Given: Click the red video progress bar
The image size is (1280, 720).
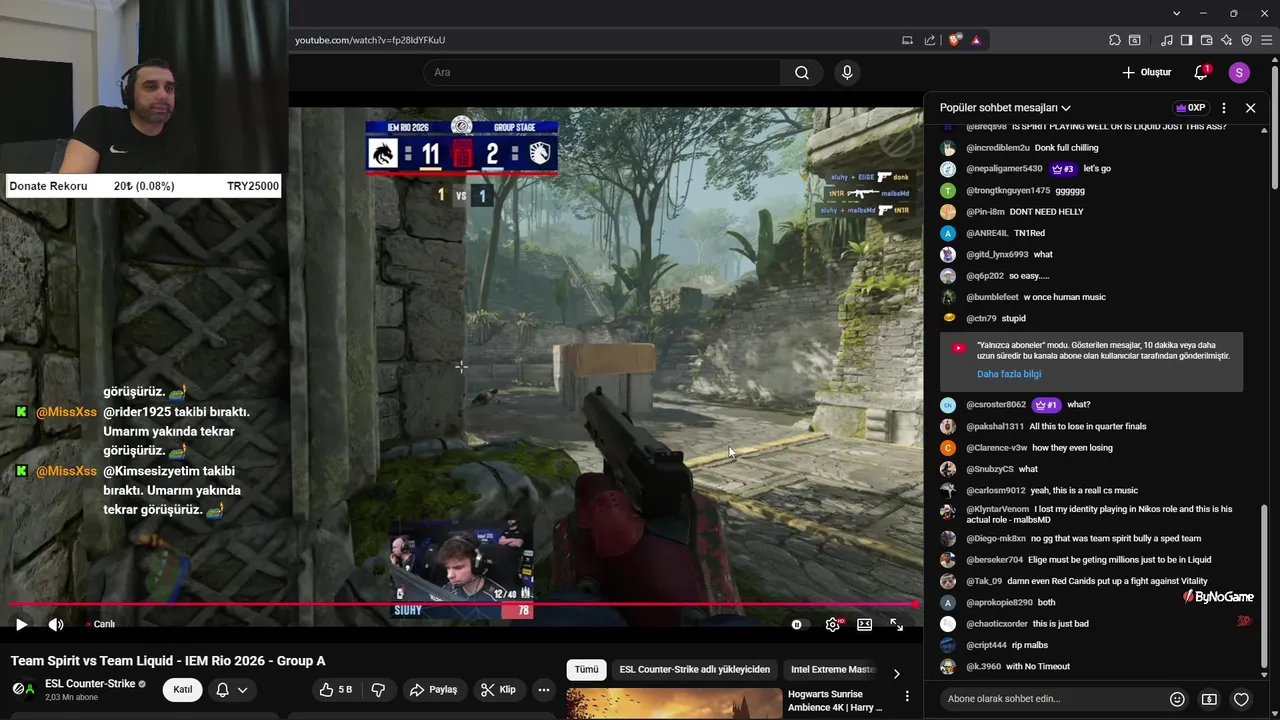Looking at the screenshot, I should coord(462,604).
